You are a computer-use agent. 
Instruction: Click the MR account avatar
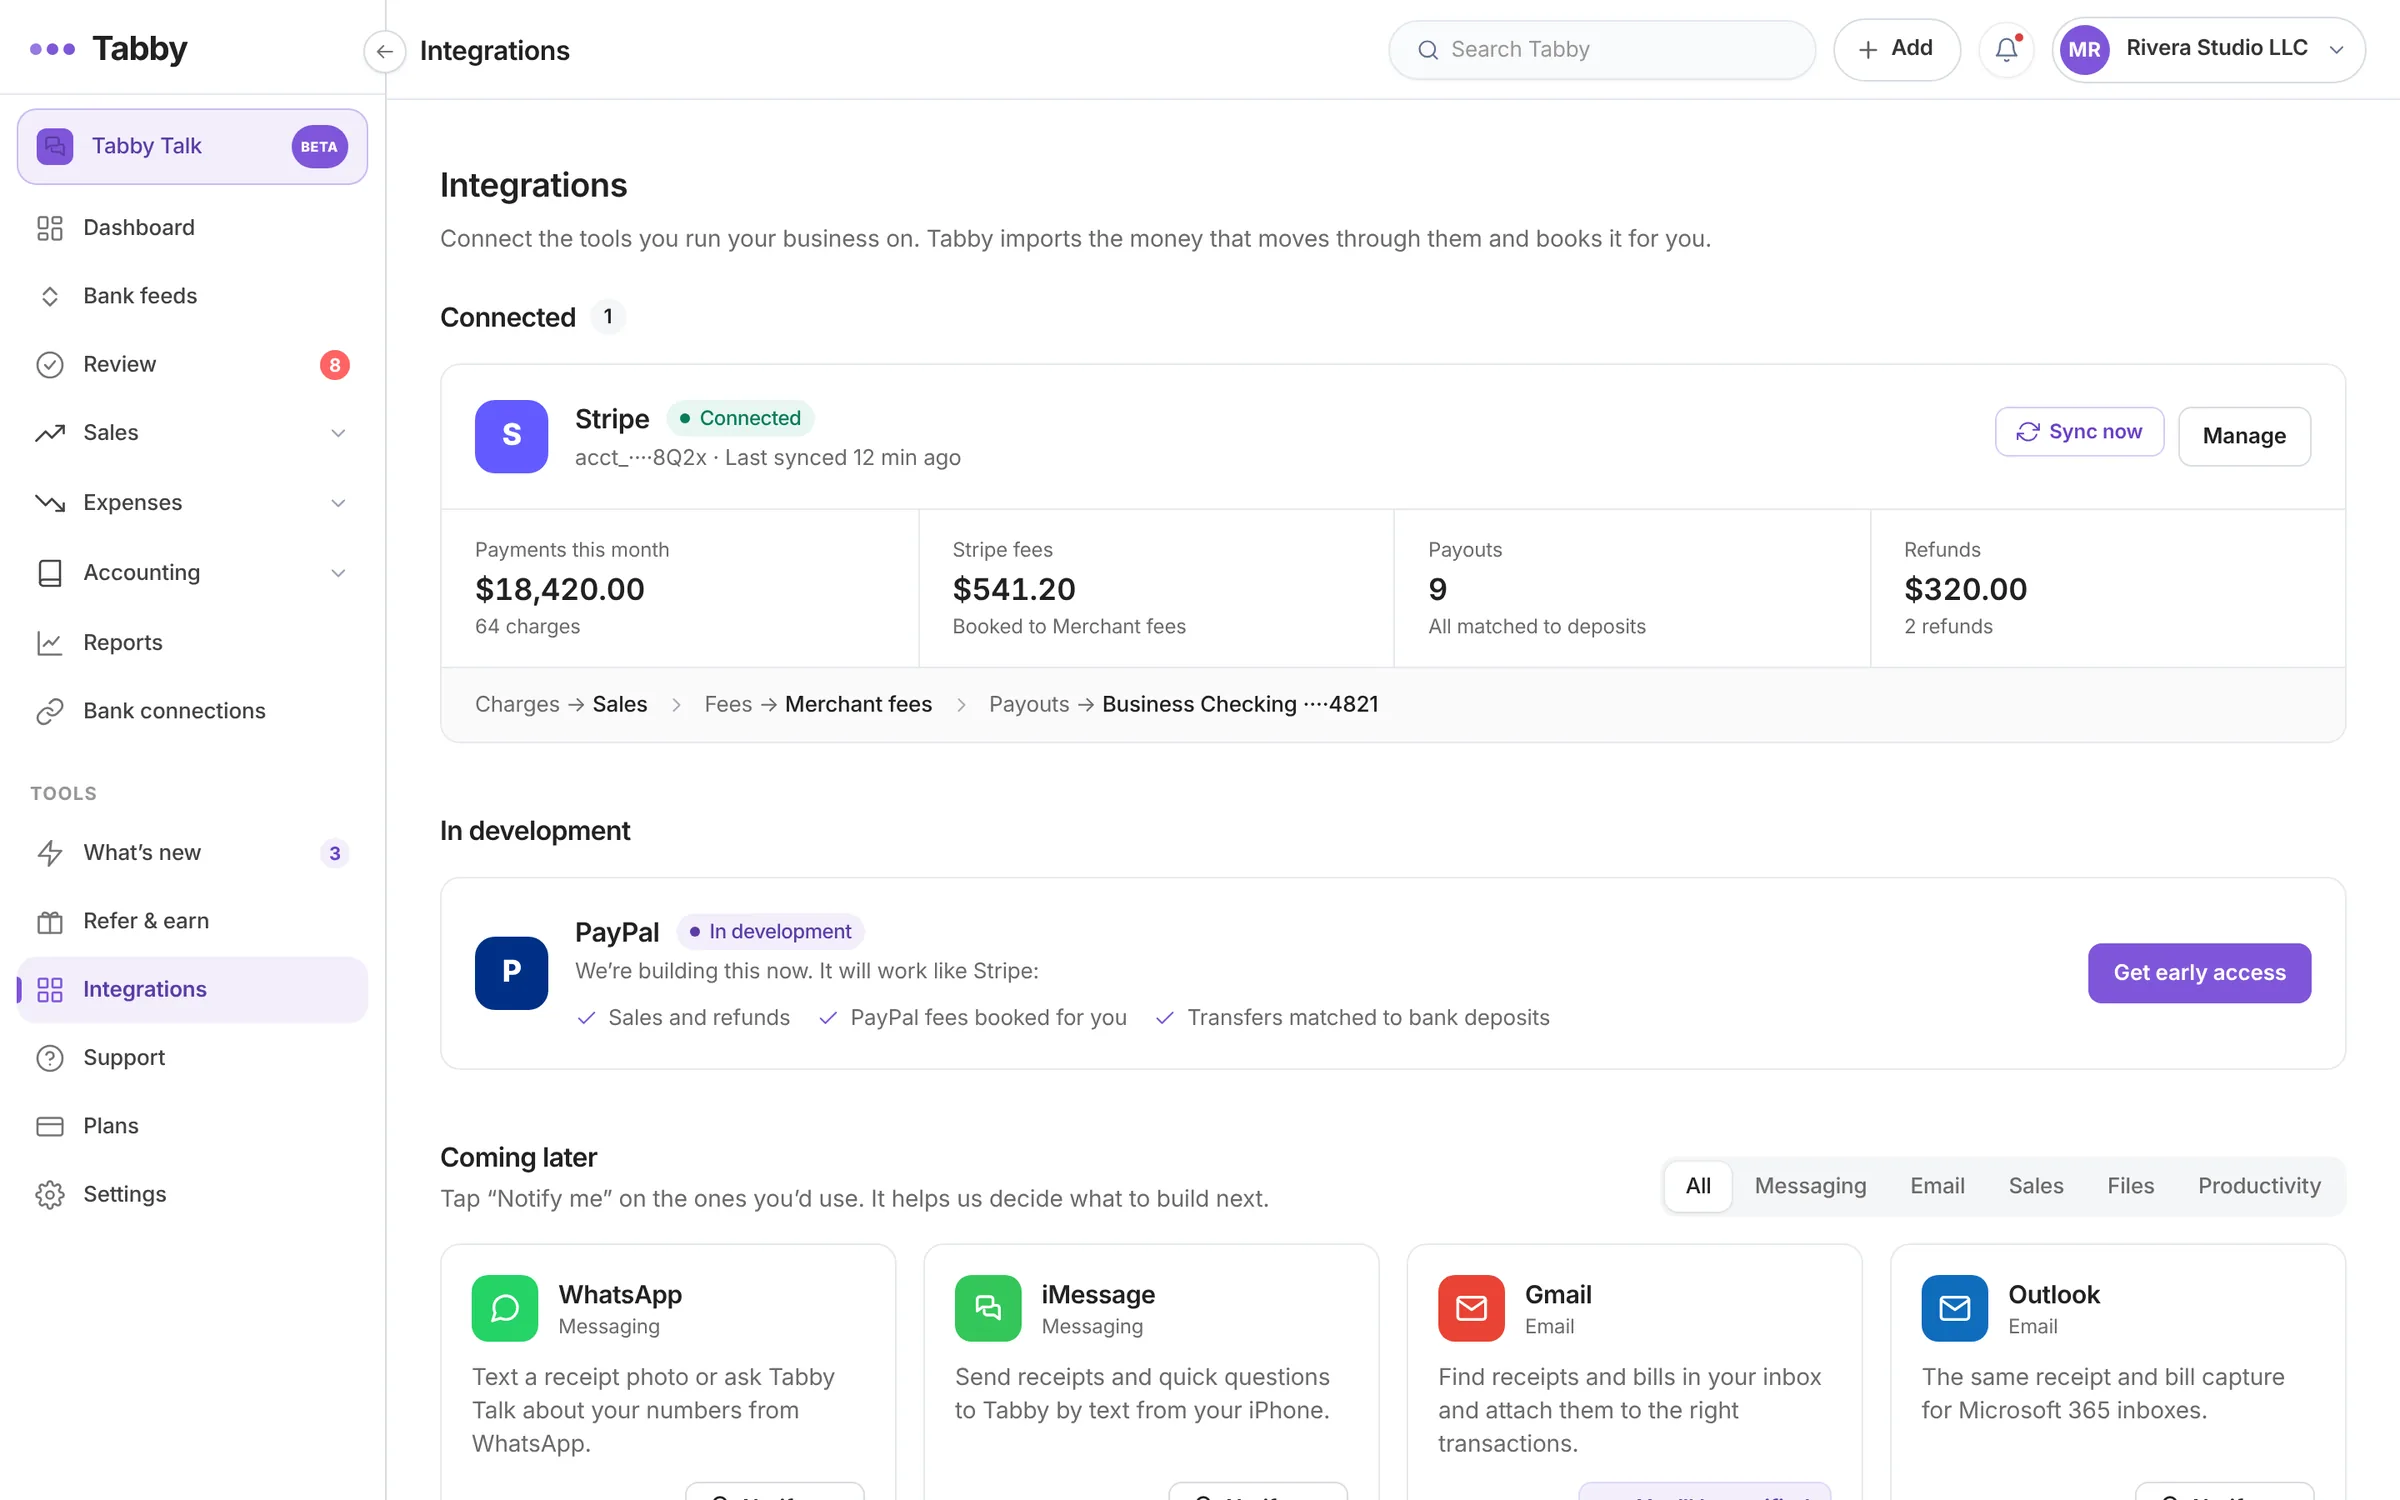2085,49
